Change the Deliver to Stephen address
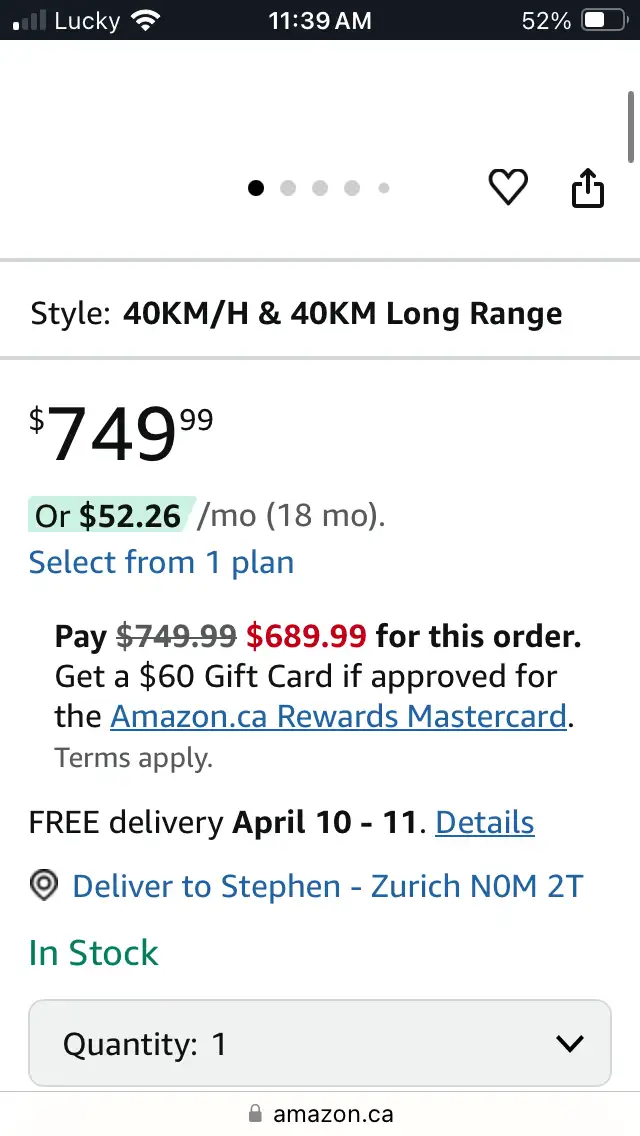 coord(327,886)
